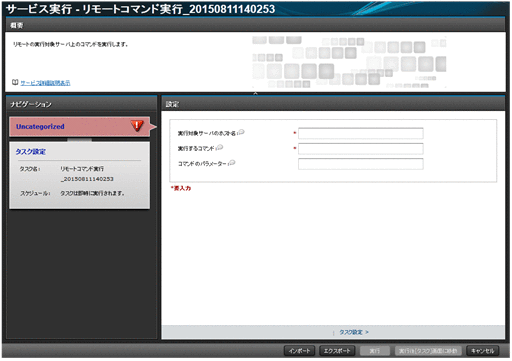Viewport: 512px width, 361px height.
Task: Go to タスク設定 > at the bottom of the settings pane
Action: (354, 332)
